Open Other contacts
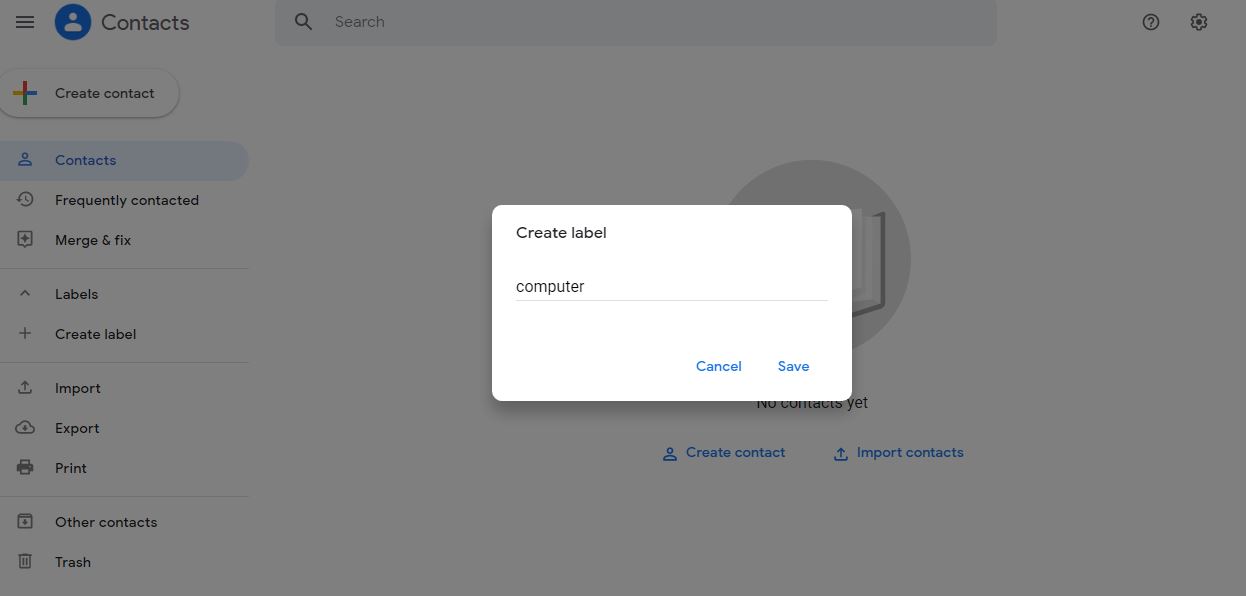This screenshot has width=1246, height=596. coord(124,522)
